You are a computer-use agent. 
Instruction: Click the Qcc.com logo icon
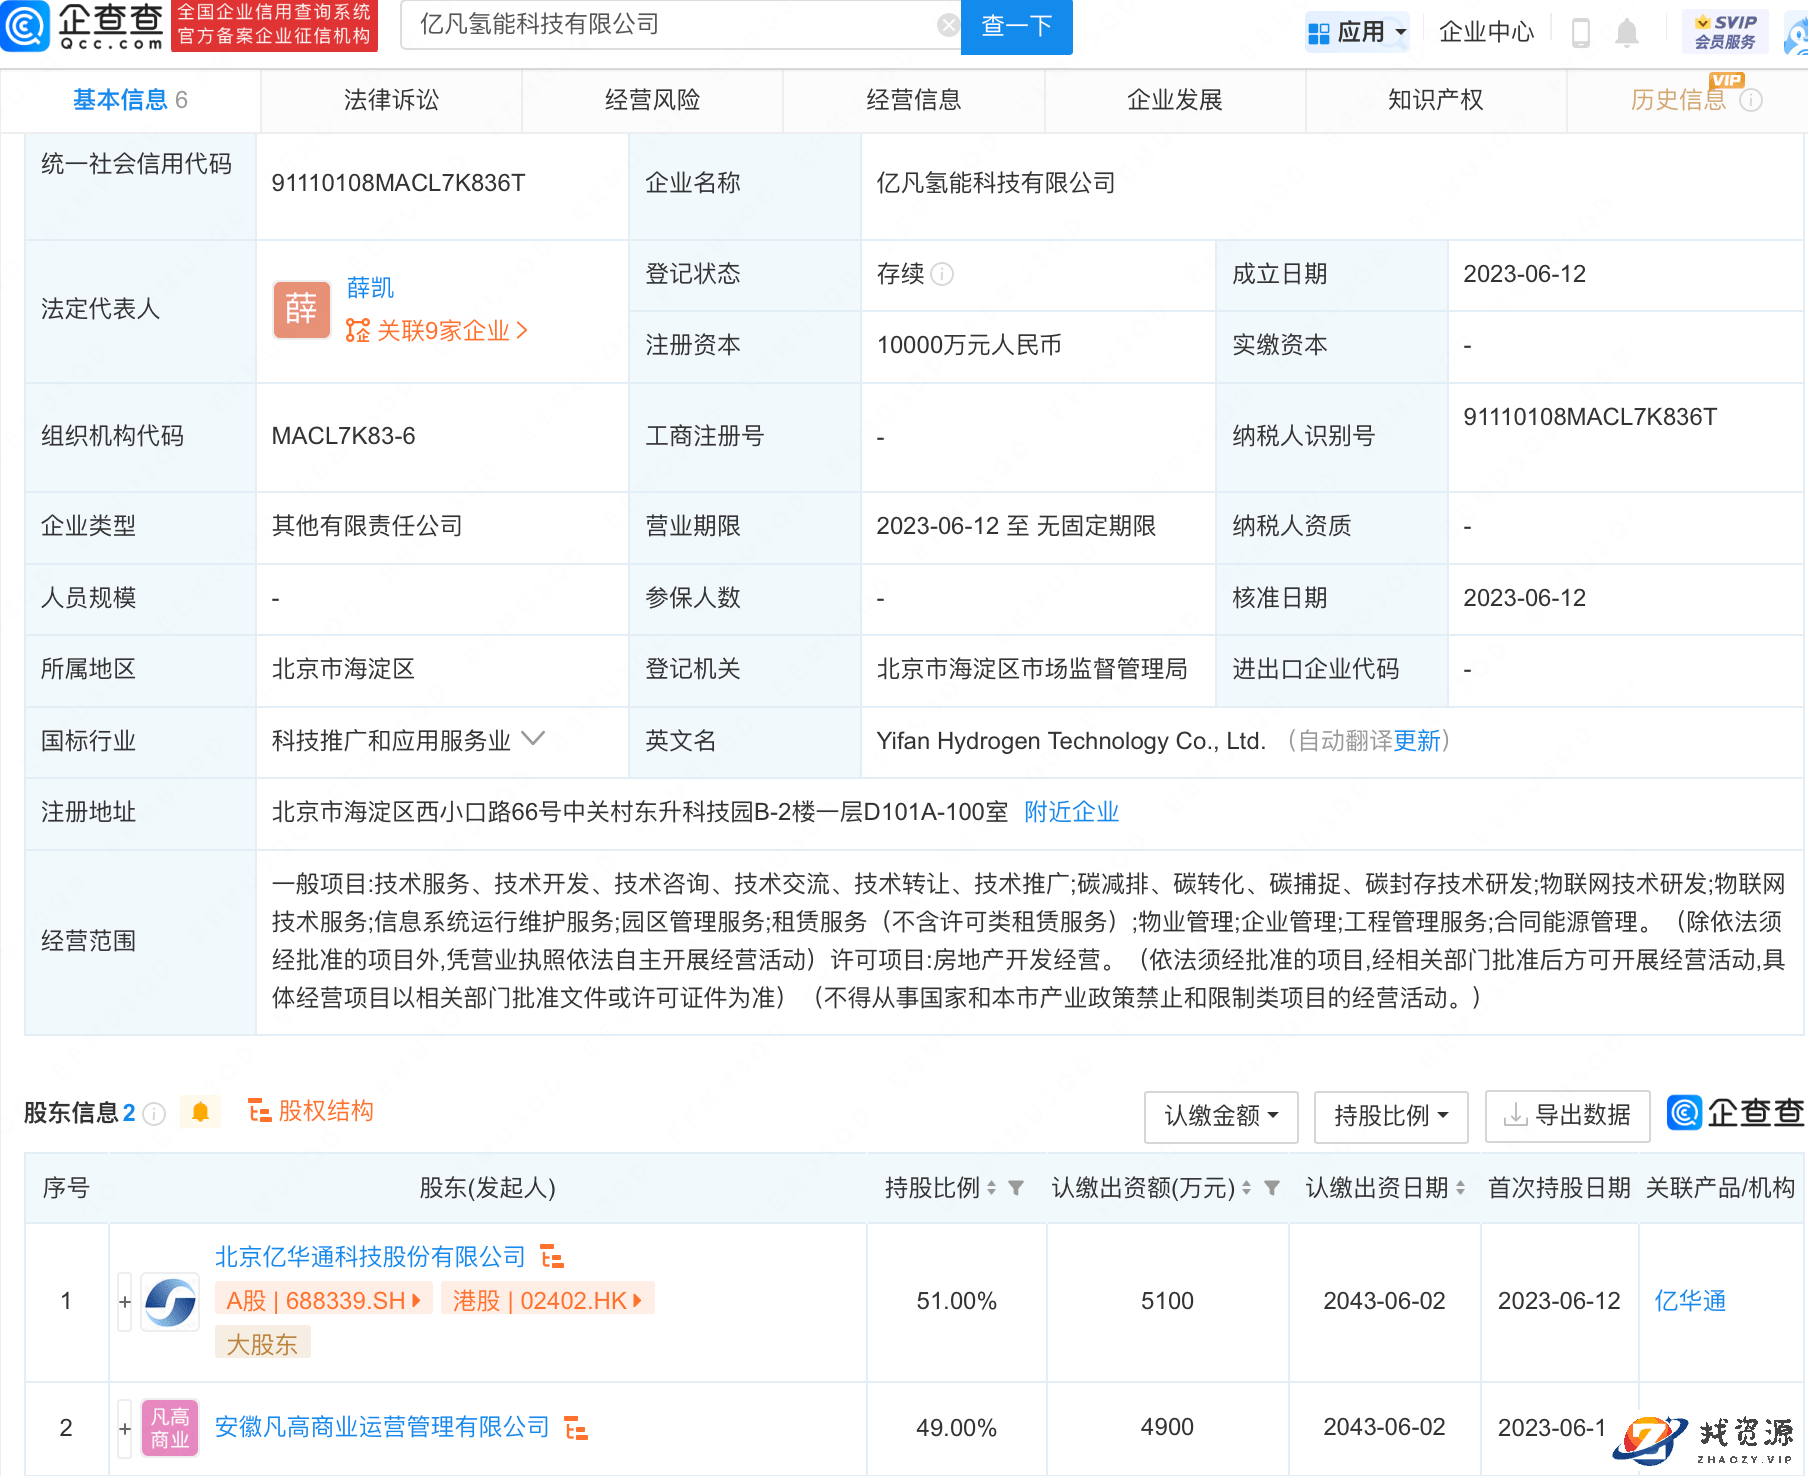point(25,26)
